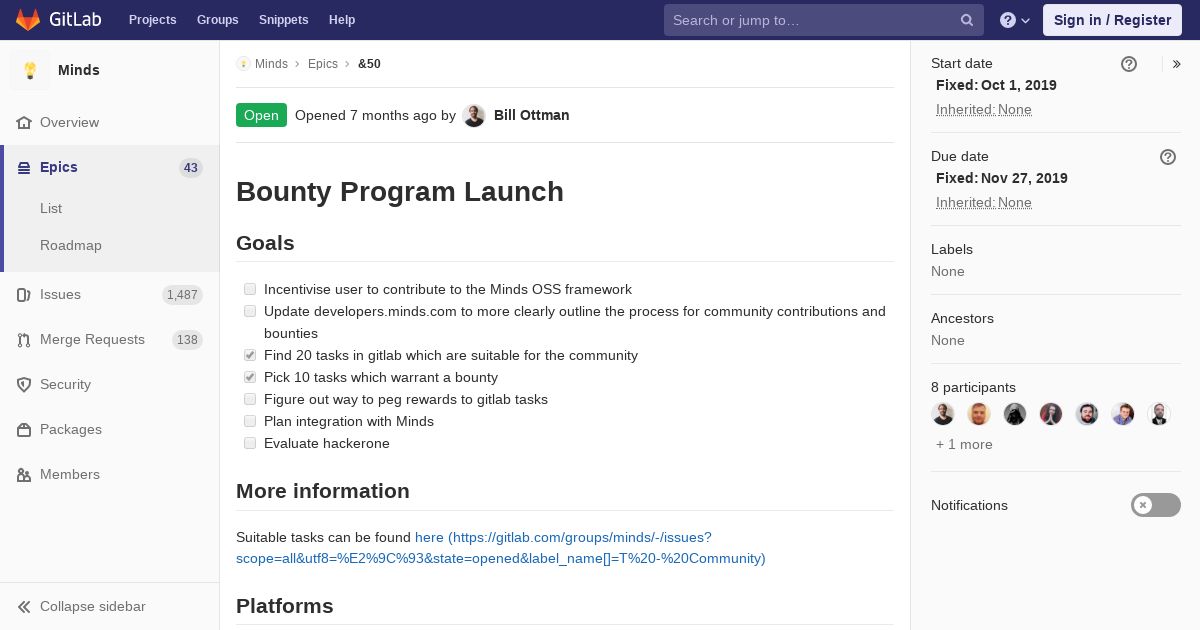Click the Security shield icon

coord(24,385)
